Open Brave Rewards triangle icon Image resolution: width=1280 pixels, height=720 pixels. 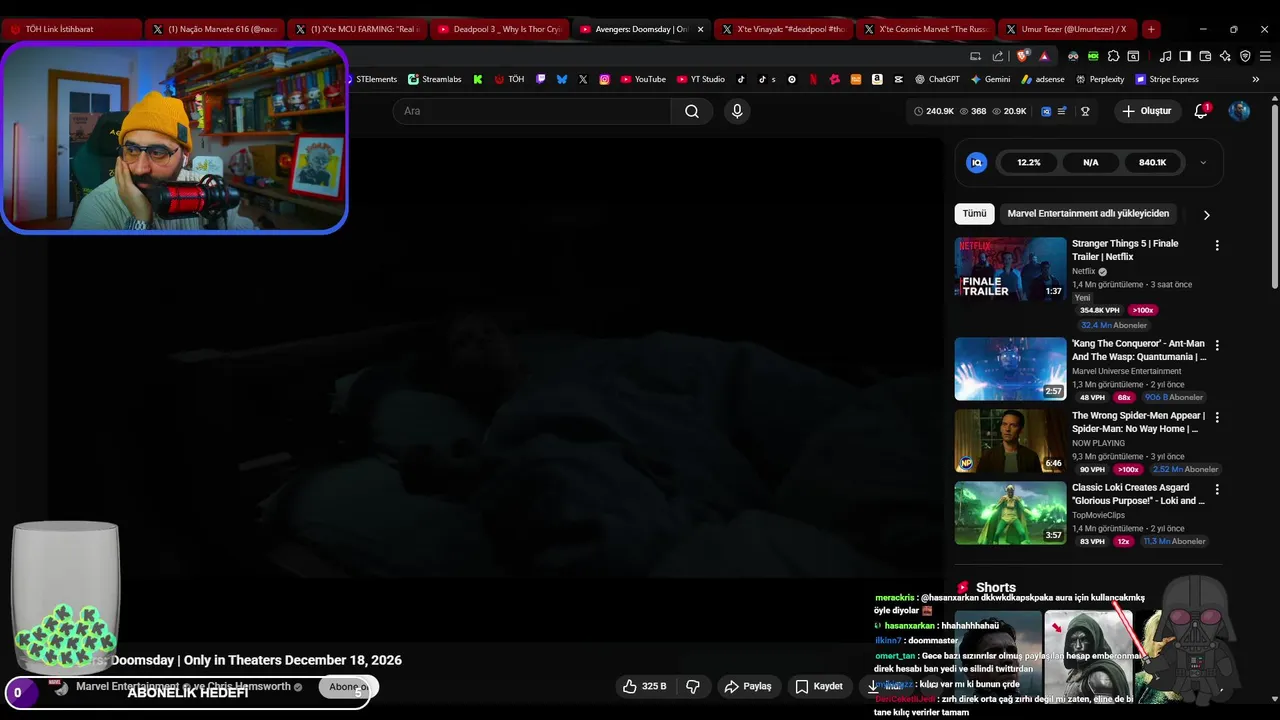(x=1044, y=56)
